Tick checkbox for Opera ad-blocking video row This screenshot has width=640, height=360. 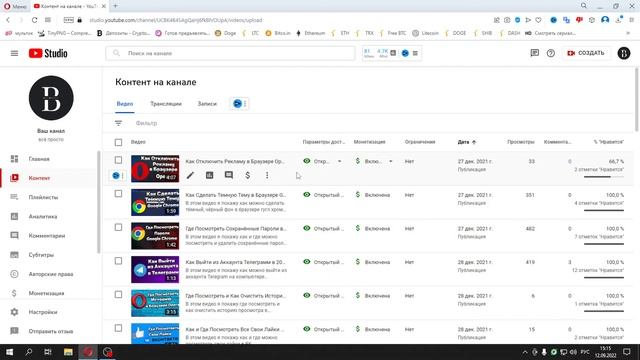pos(118,160)
